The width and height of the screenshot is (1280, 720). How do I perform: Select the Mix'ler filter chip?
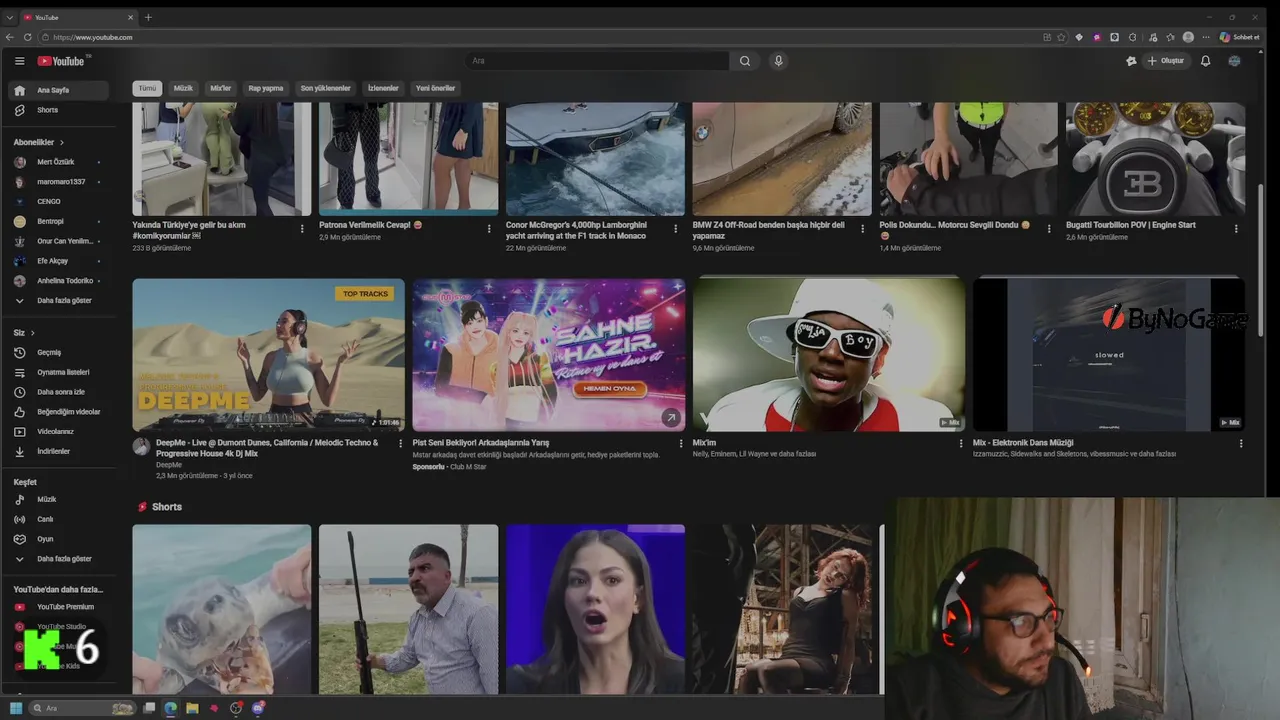[220, 88]
